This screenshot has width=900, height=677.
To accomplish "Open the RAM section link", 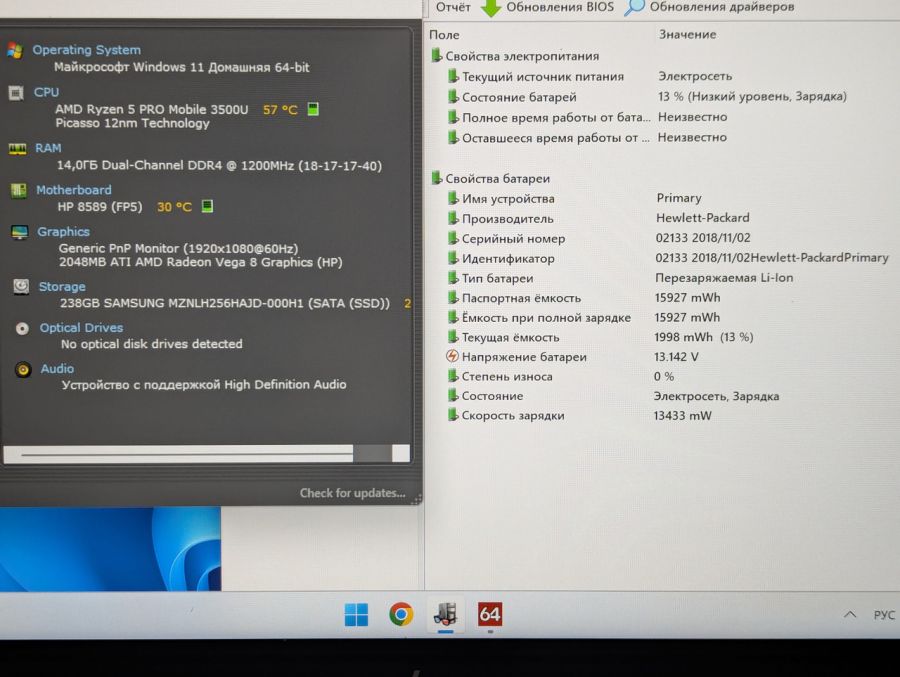I will [48, 148].
